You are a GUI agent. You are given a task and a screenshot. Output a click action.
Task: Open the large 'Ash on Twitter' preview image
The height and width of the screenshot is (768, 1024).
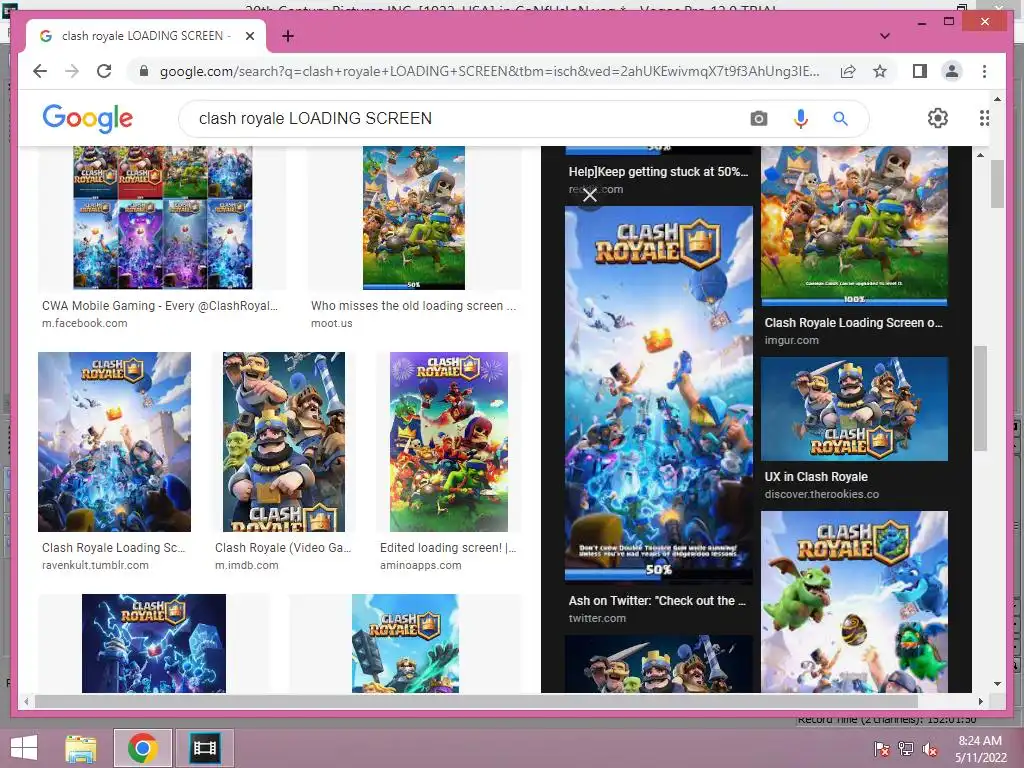click(x=658, y=393)
